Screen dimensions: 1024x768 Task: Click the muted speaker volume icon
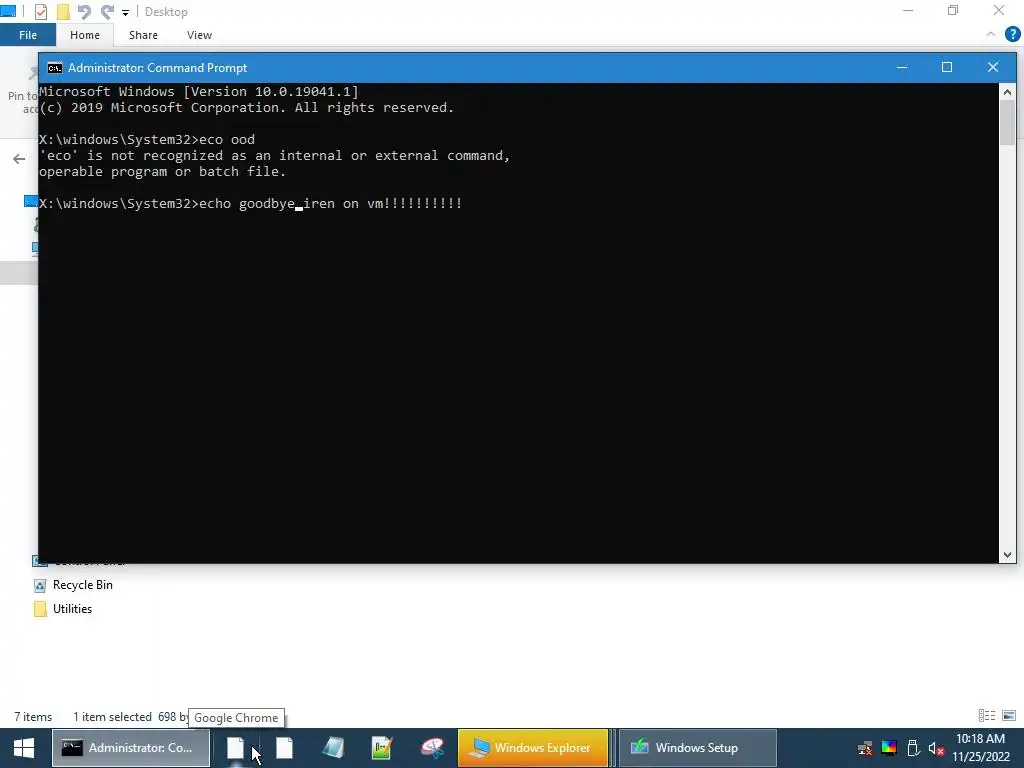[x=936, y=748]
